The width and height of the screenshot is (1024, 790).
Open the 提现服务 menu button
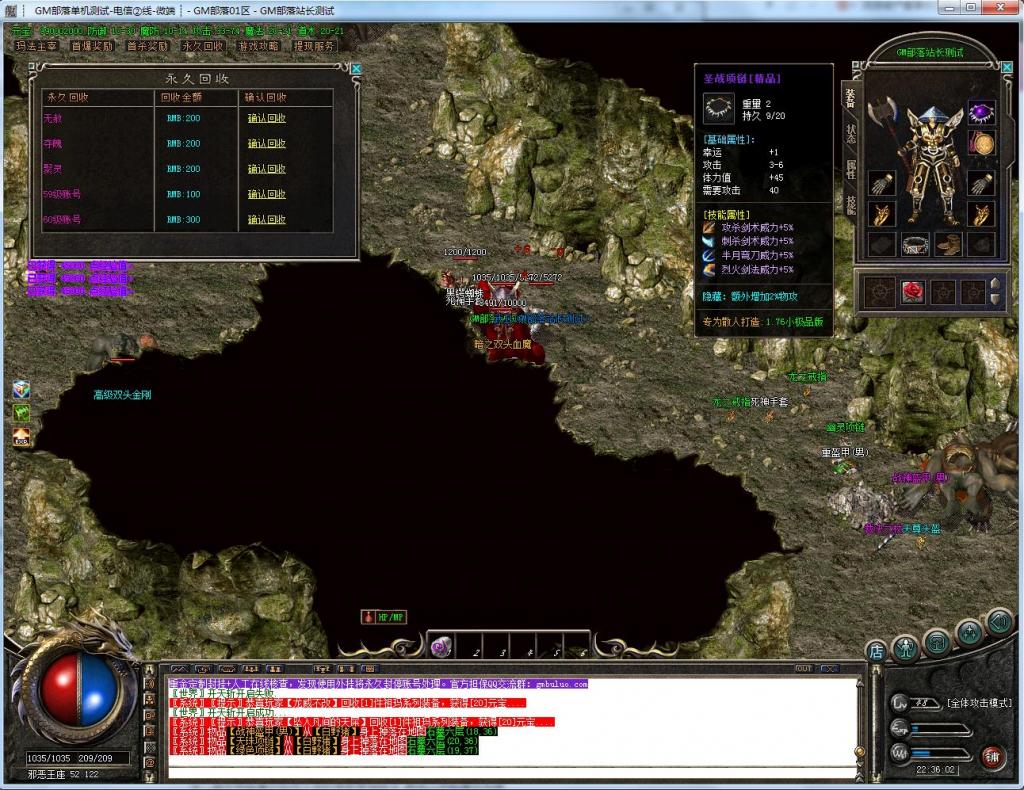[x=314, y=46]
